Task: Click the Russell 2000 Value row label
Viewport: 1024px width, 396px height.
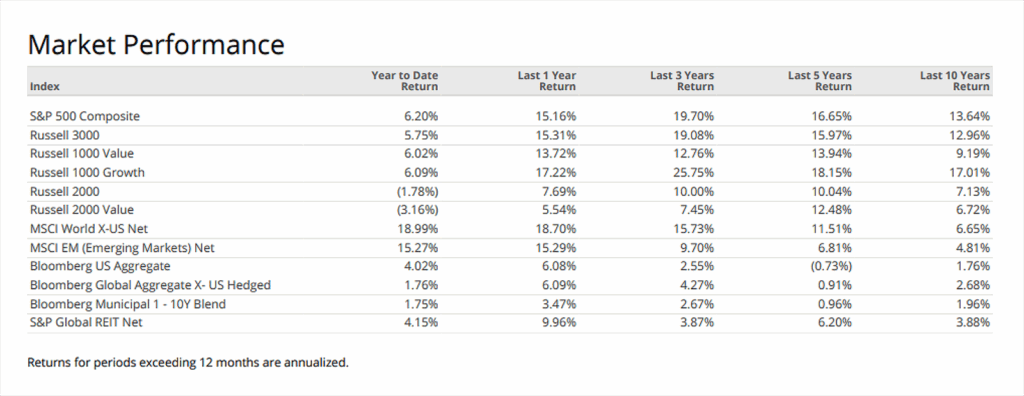Action: click(82, 210)
